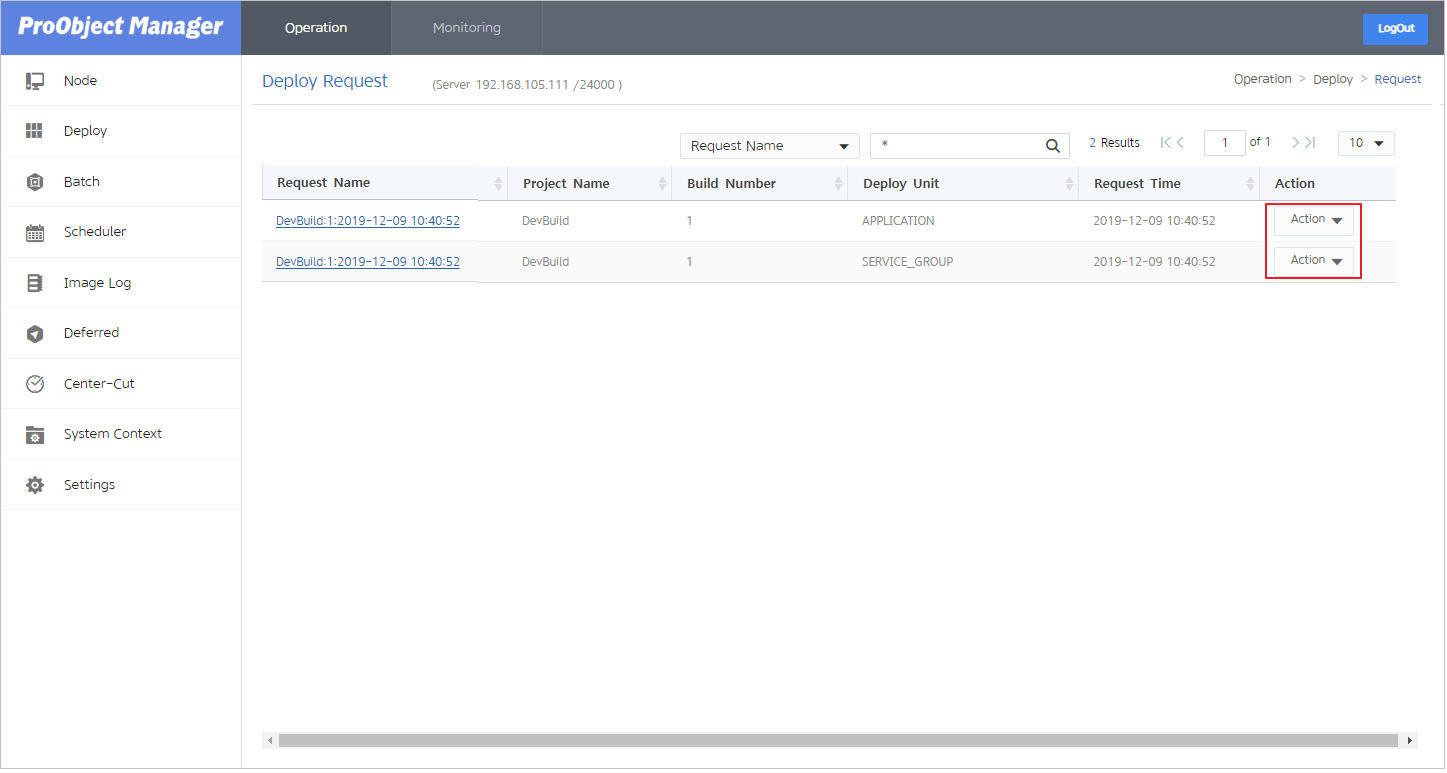Click the LogOut button

pyautogui.click(x=1395, y=29)
